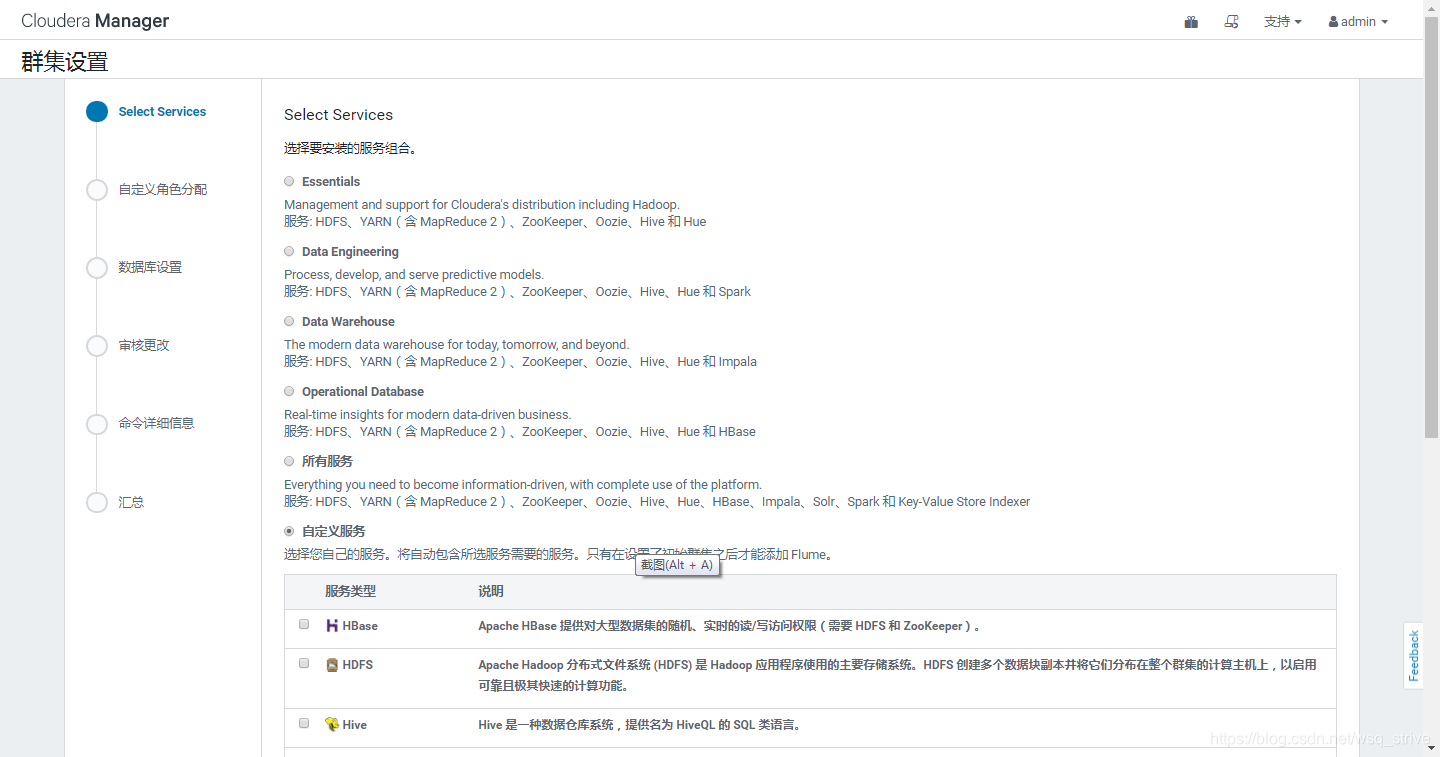
Task: Select the Data Engineering radio option
Action: pyautogui.click(x=289, y=252)
